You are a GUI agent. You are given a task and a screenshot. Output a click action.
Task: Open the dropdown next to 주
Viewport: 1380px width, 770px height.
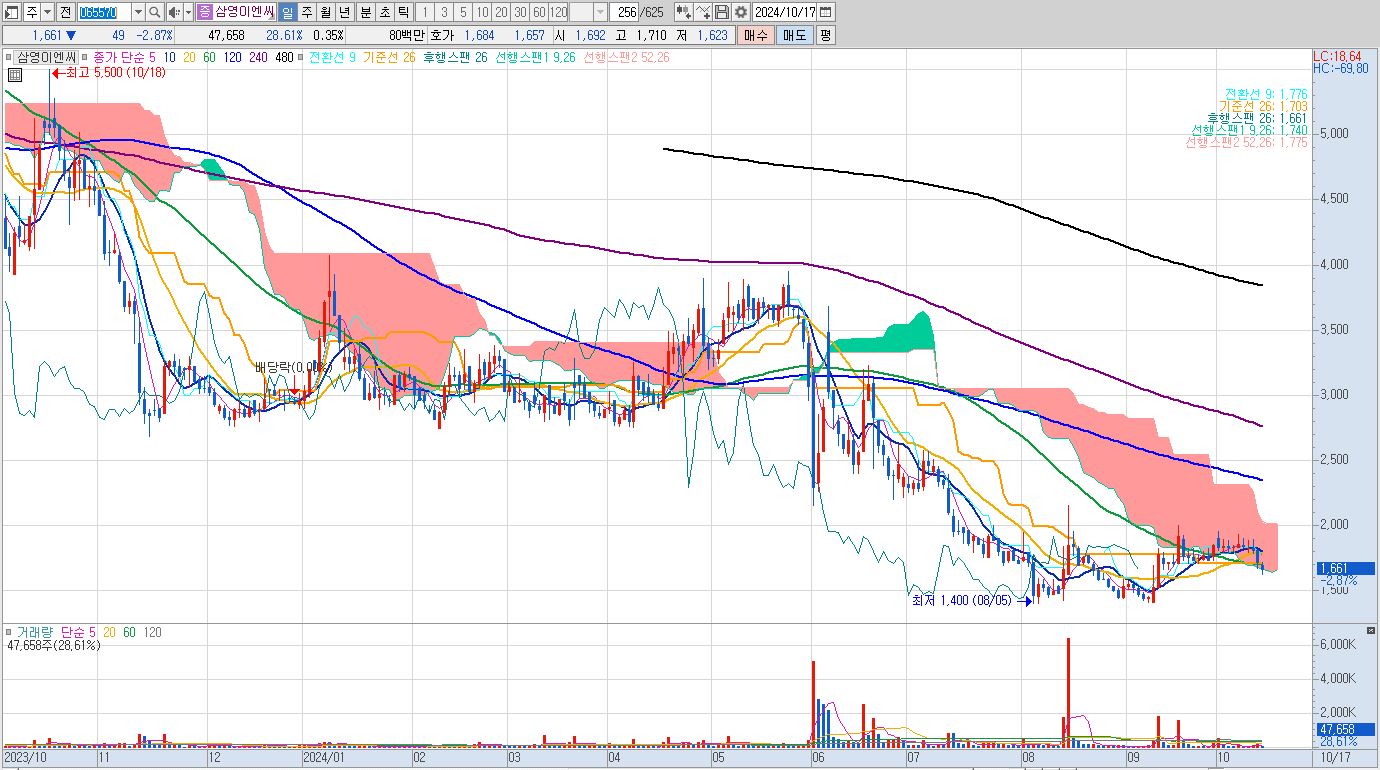click(47, 12)
